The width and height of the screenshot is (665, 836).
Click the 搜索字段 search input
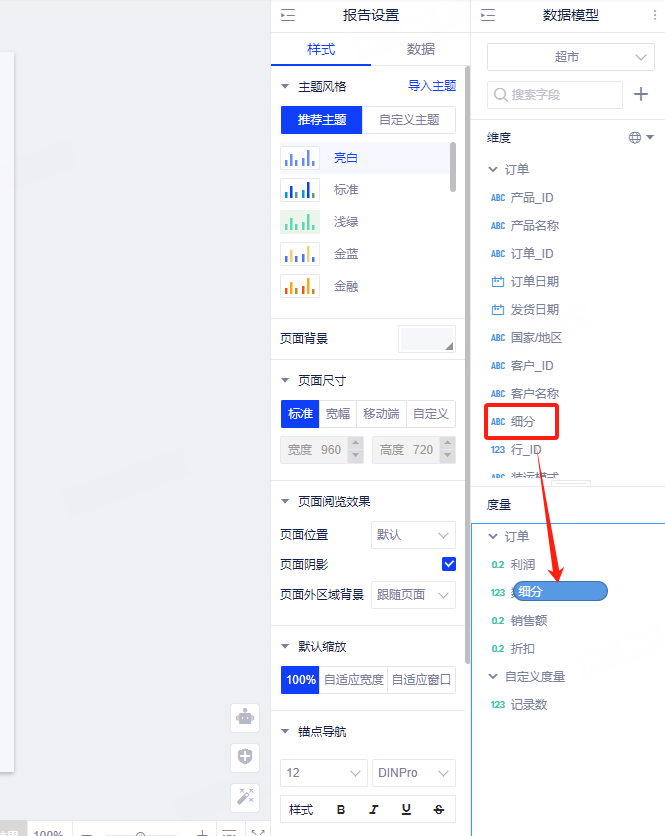tap(556, 94)
